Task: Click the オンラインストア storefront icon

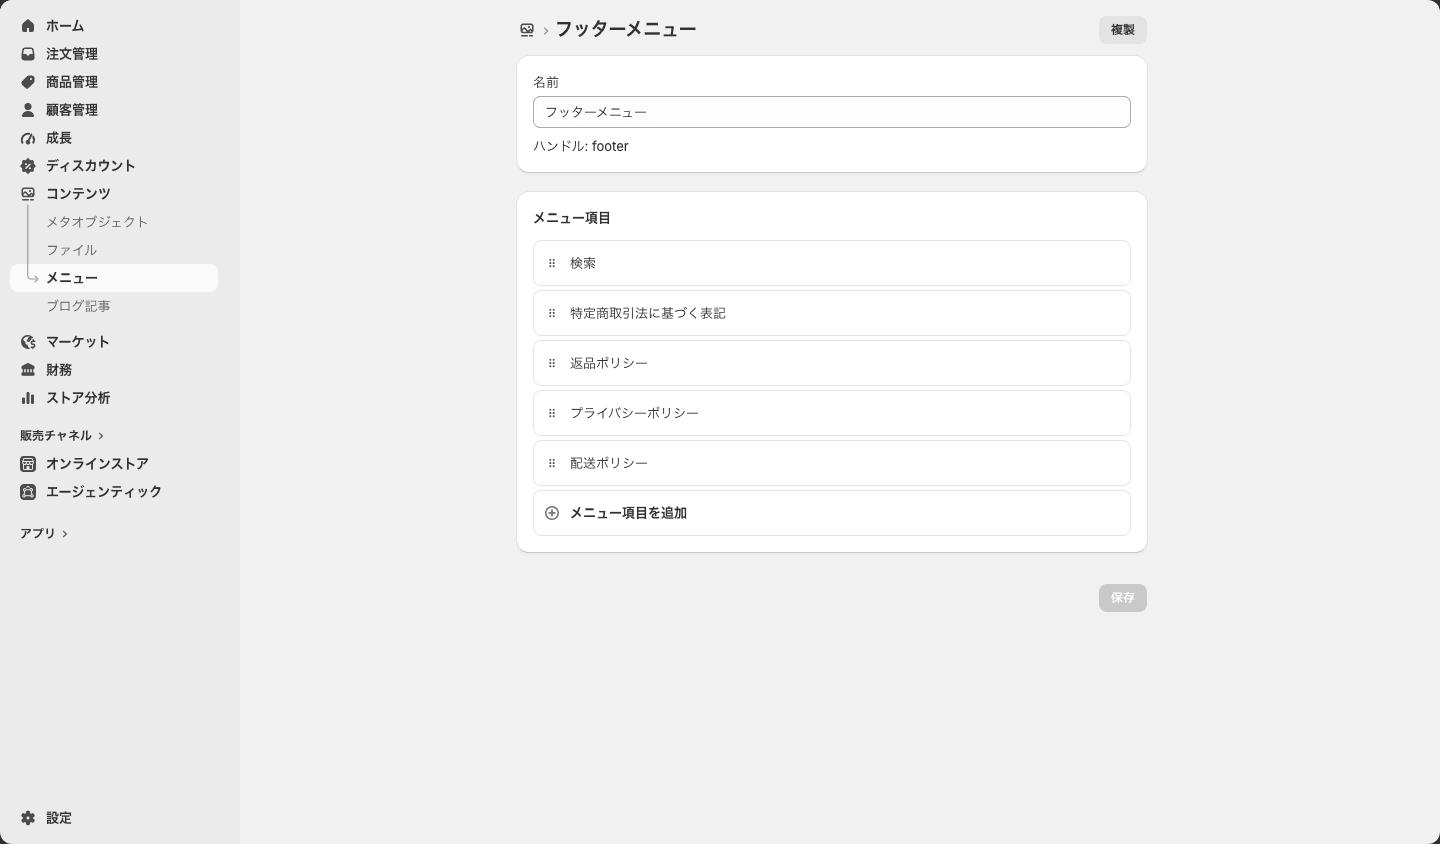Action: coord(28,464)
